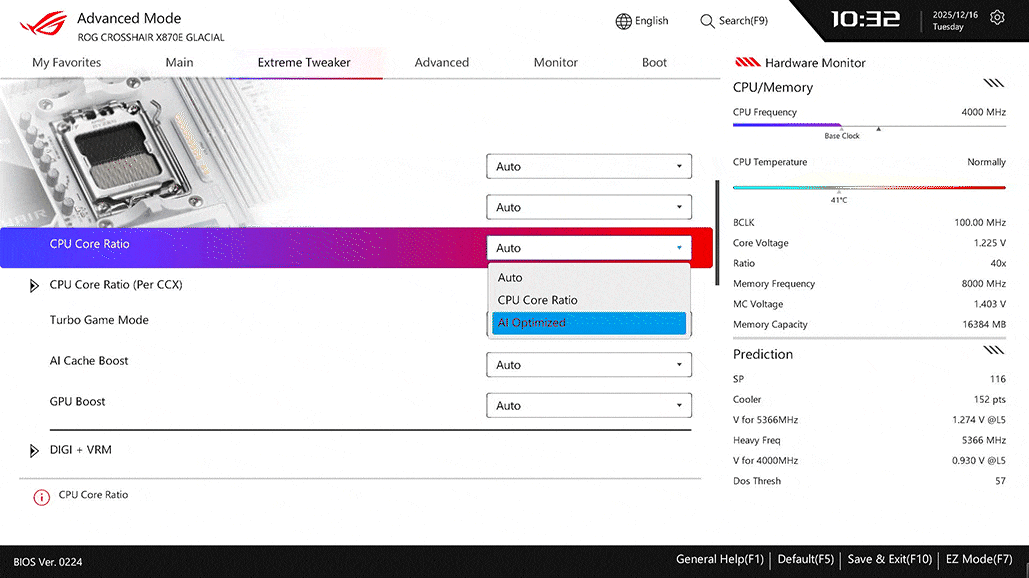Viewport: 1029px width, 578px height.
Task: Open the GPU Boost dropdown
Action: [x=589, y=406]
